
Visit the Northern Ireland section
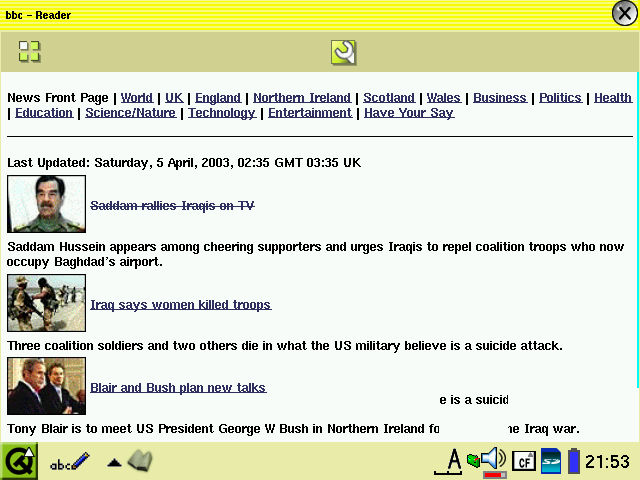(x=302, y=98)
